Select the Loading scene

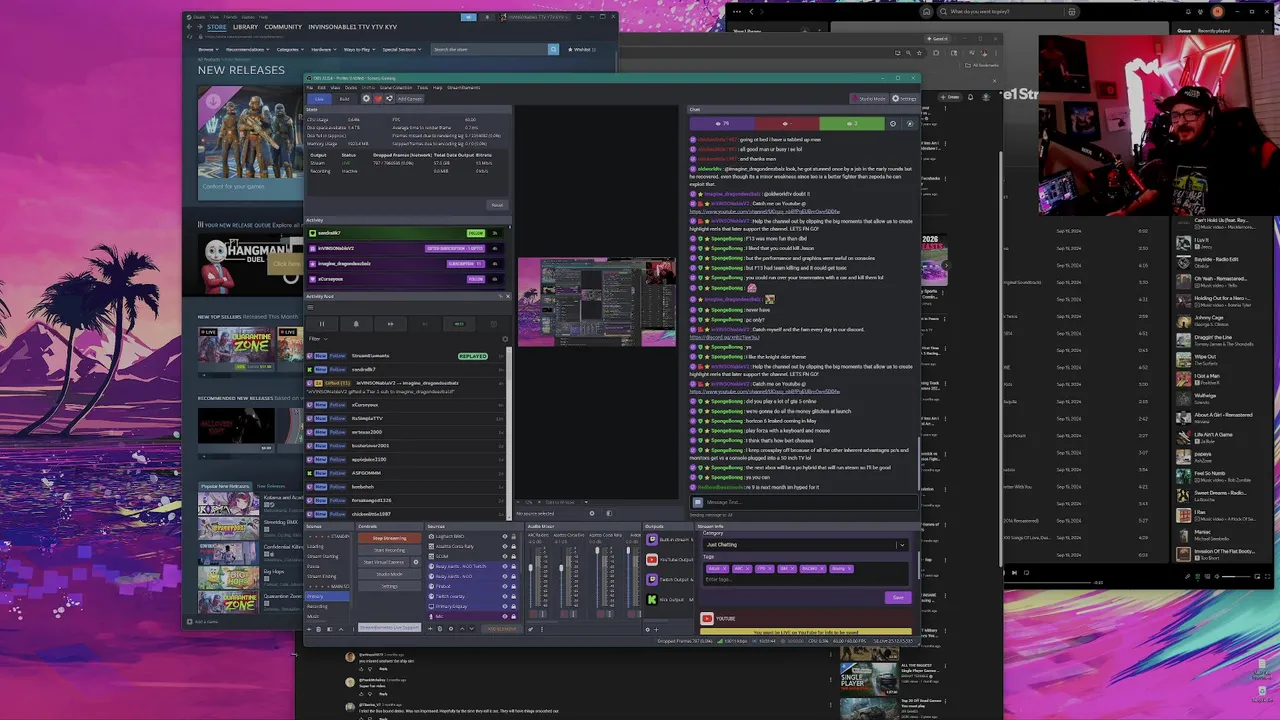(327, 546)
